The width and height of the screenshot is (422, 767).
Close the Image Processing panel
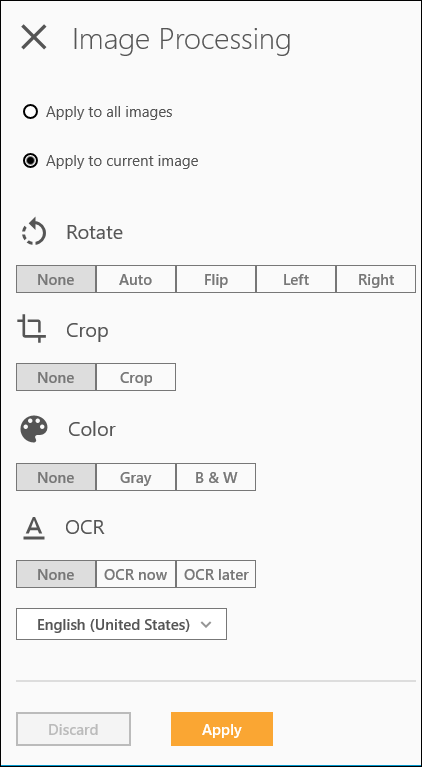click(34, 38)
